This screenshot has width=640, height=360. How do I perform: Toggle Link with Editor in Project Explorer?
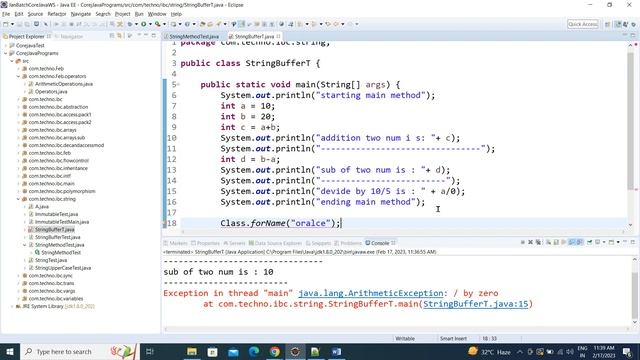point(119,36)
